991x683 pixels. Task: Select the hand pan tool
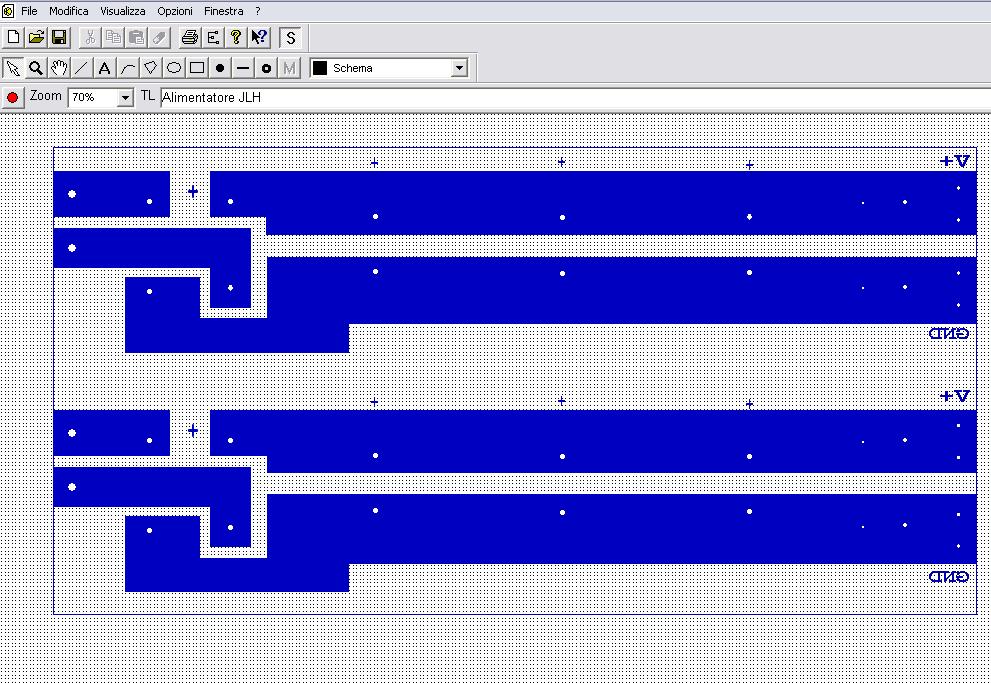pos(59,68)
